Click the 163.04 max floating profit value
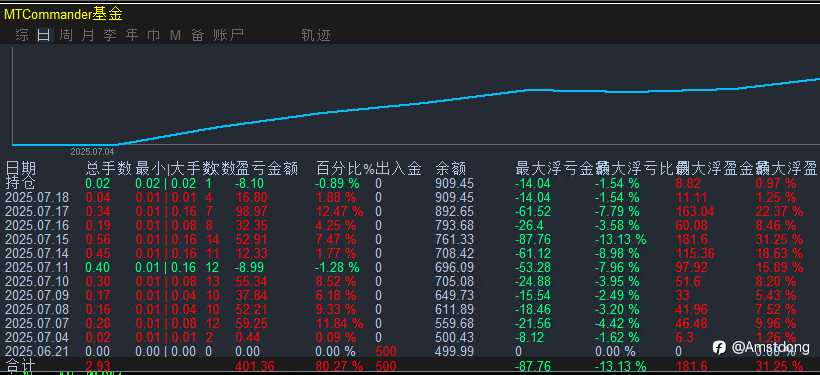Screen dimensions: 820x375 (694, 211)
